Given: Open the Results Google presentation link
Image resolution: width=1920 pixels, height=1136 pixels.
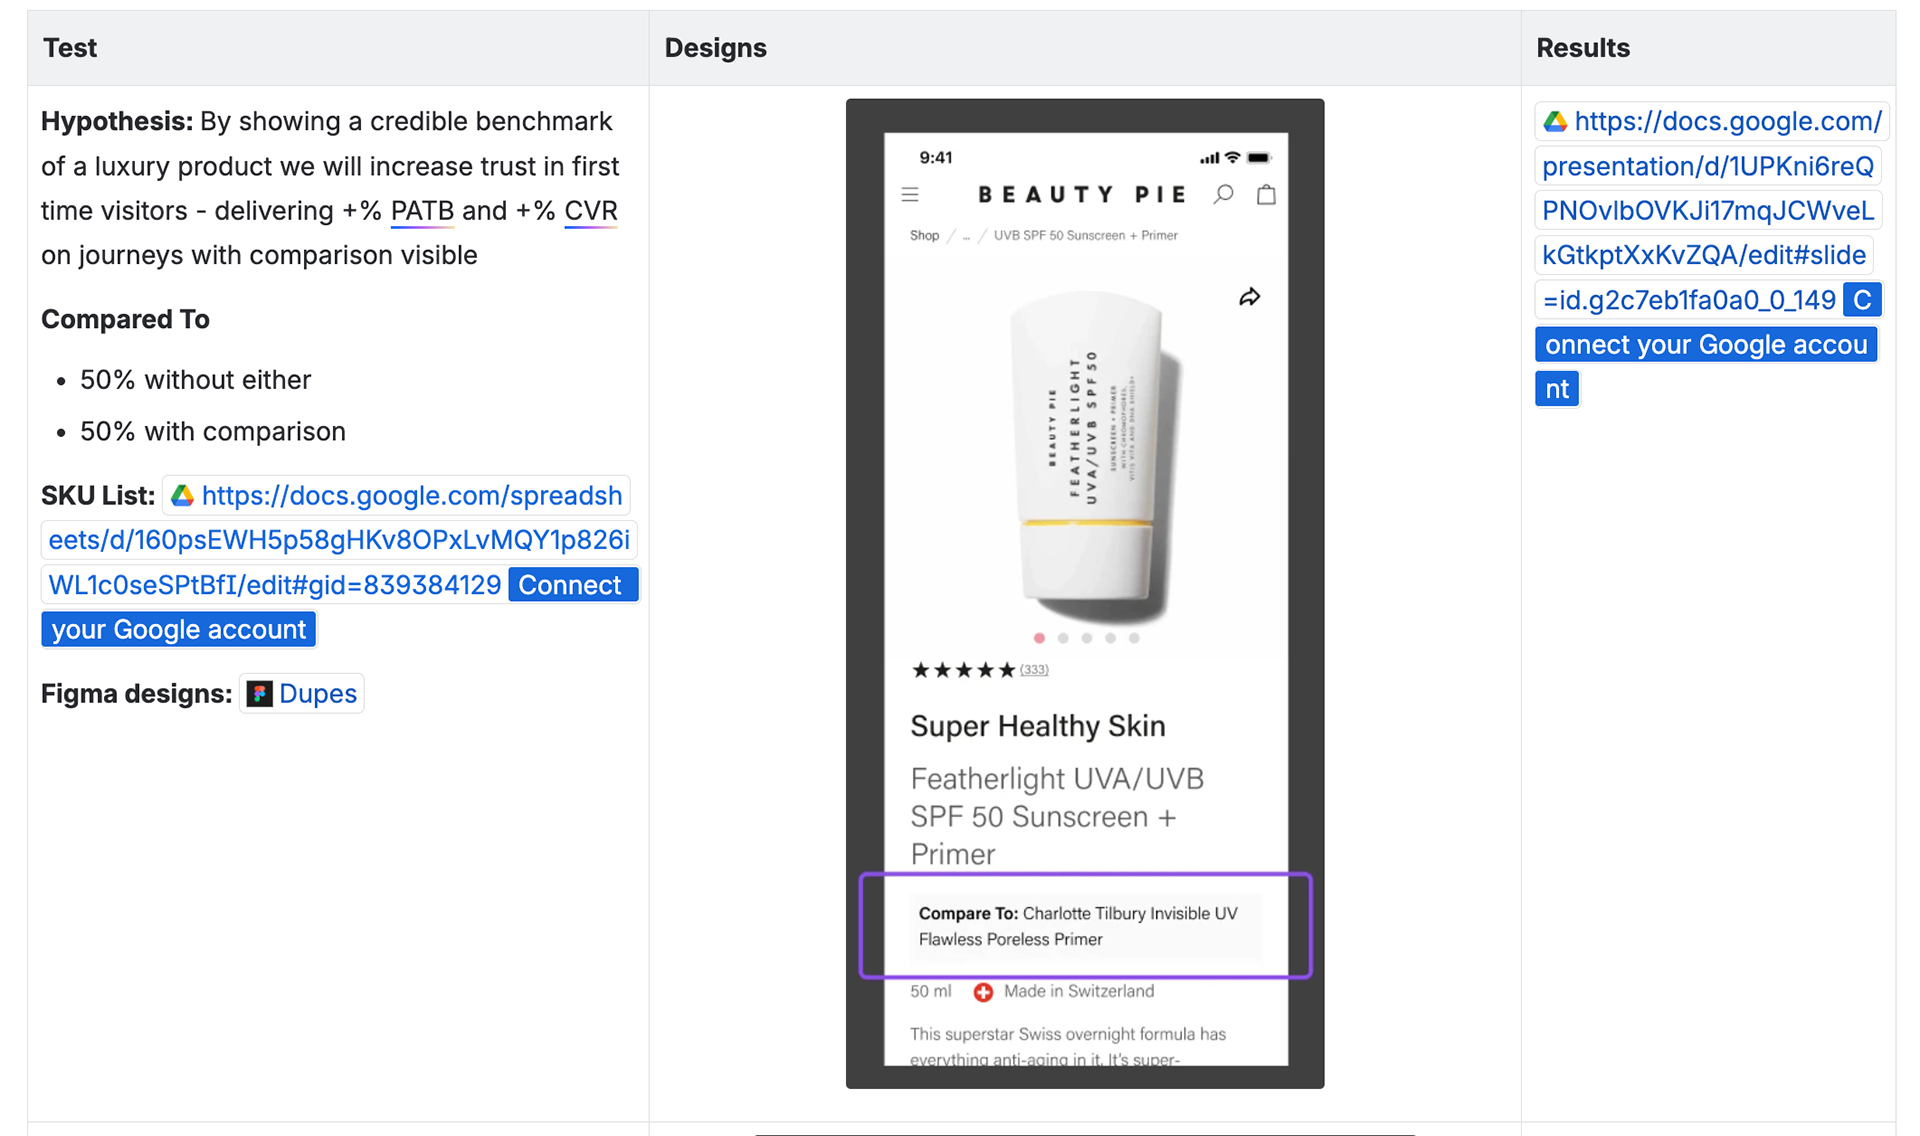Looking at the screenshot, I should click(1707, 211).
